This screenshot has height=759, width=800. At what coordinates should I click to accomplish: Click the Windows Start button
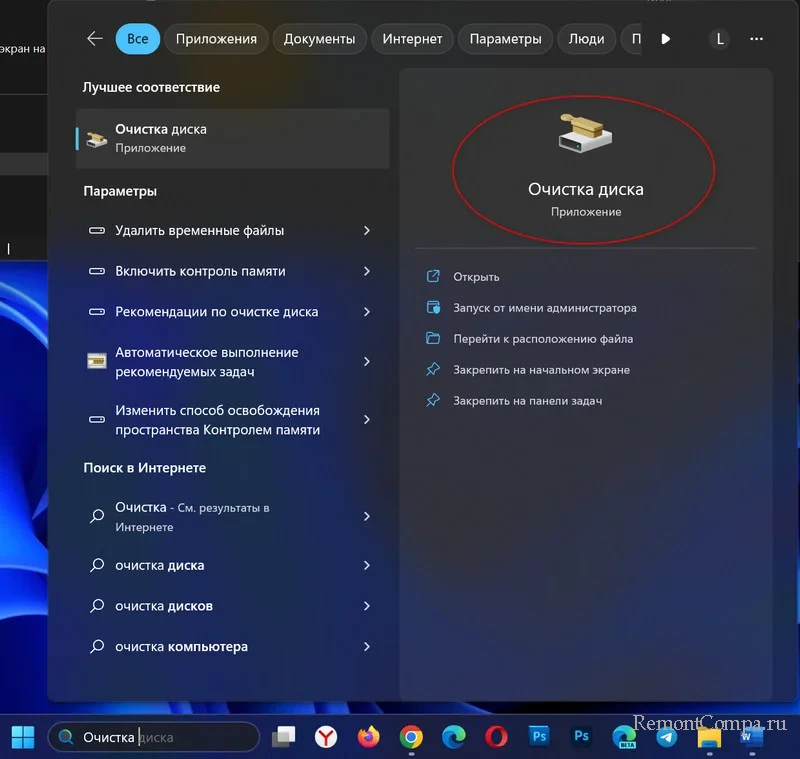(x=21, y=737)
